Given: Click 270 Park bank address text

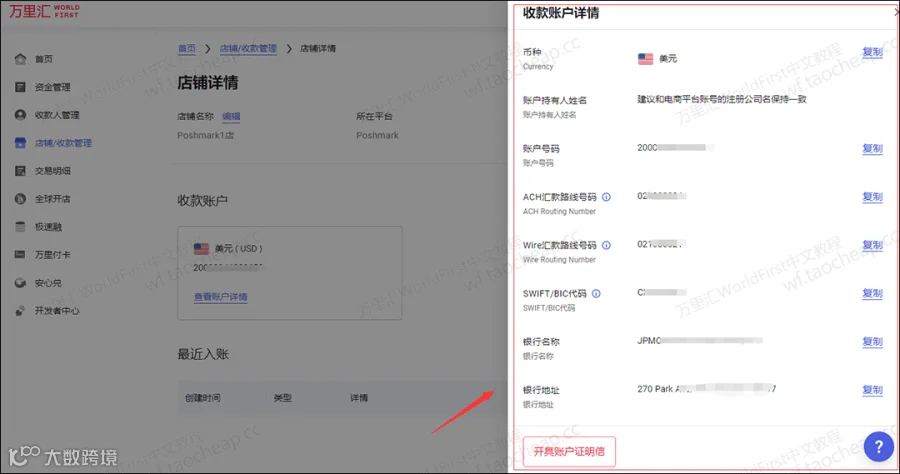Looking at the screenshot, I should click(x=707, y=388).
